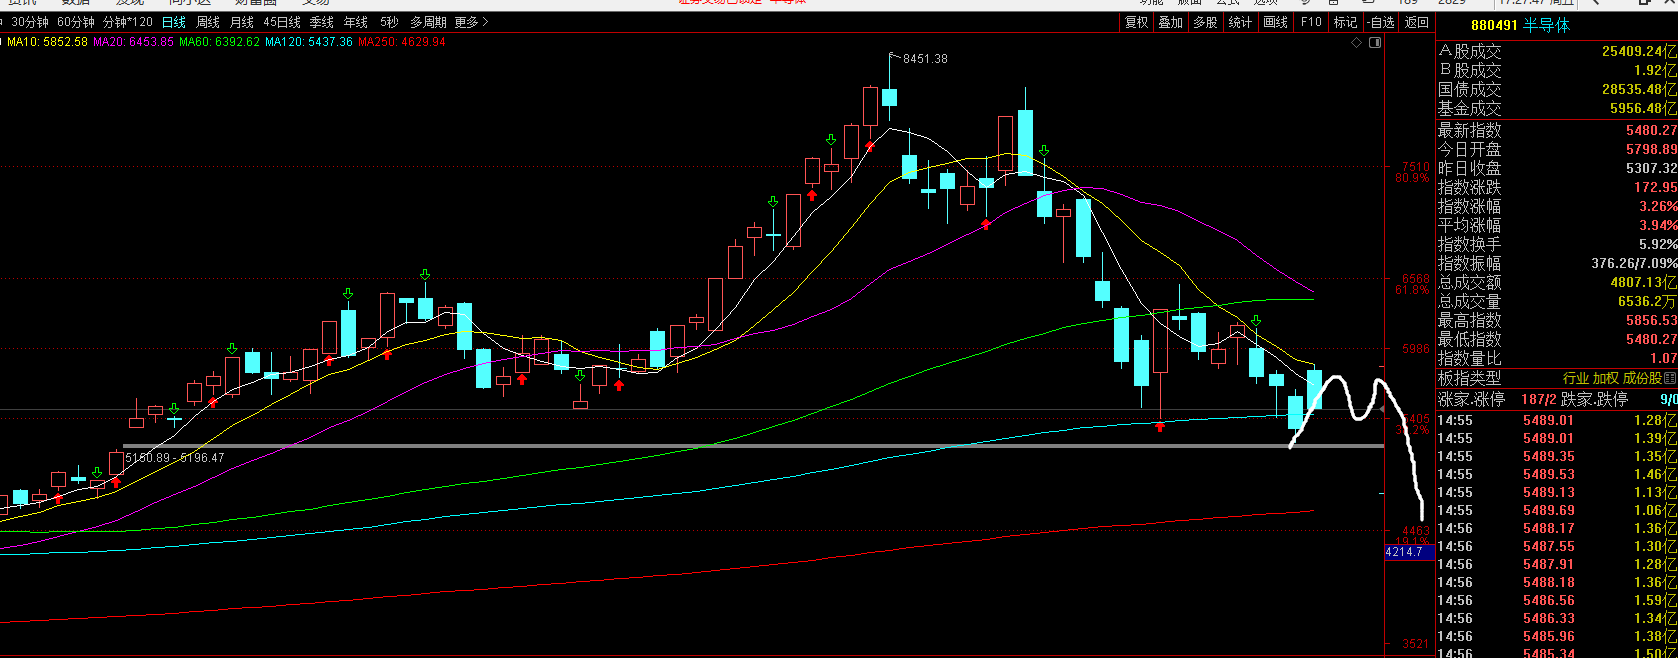This screenshot has width=1678, height=658.
Task: Click the 昨日收盘 row
Action: [x=1557, y=168]
